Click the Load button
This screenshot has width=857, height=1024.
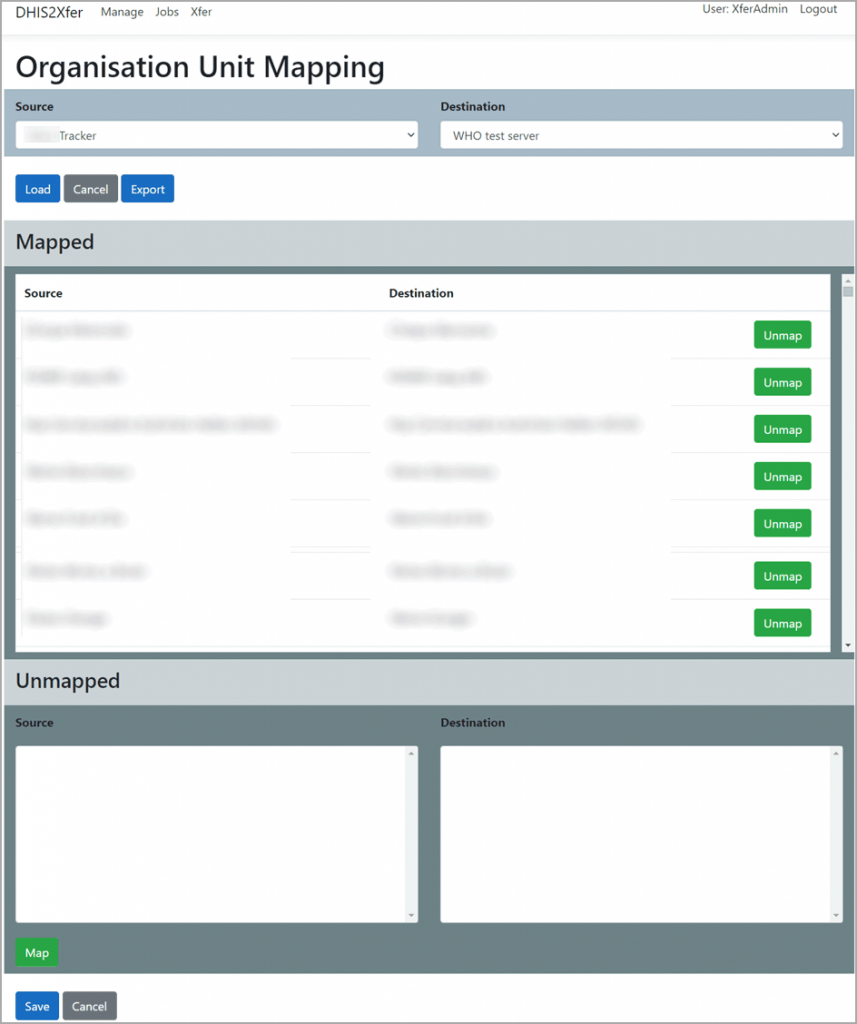click(x=37, y=188)
